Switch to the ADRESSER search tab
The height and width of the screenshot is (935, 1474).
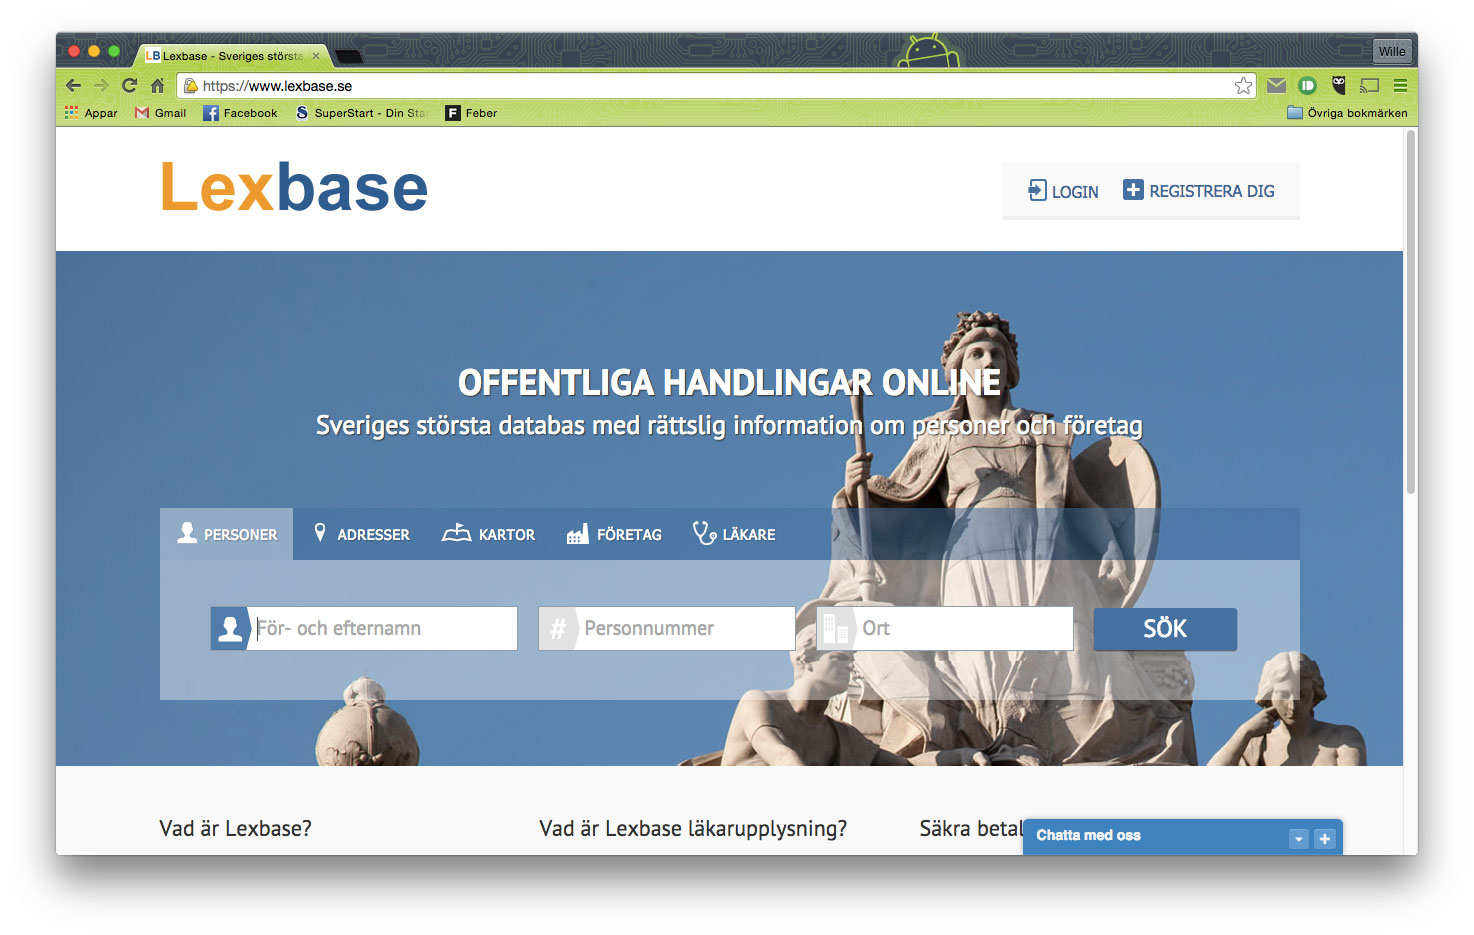(361, 533)
